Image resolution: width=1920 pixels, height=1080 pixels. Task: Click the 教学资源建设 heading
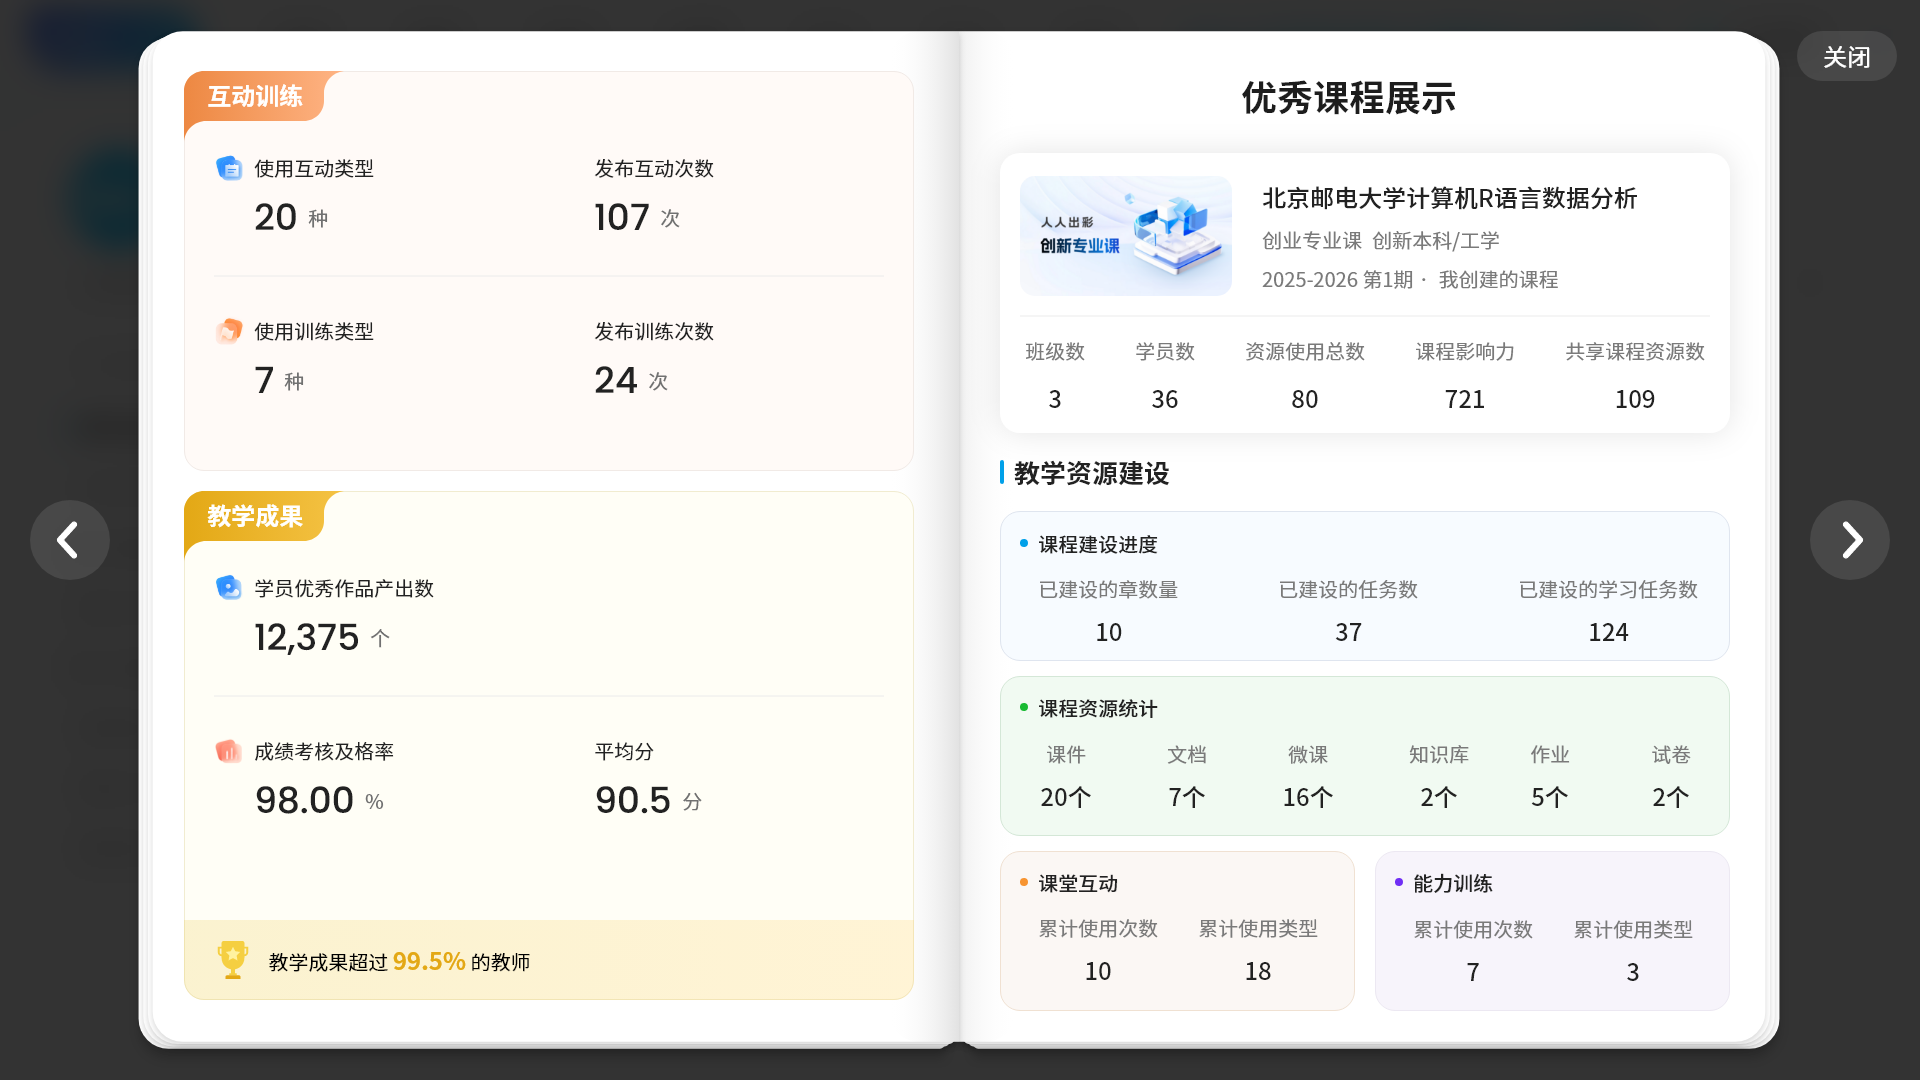pos(1091,473)
